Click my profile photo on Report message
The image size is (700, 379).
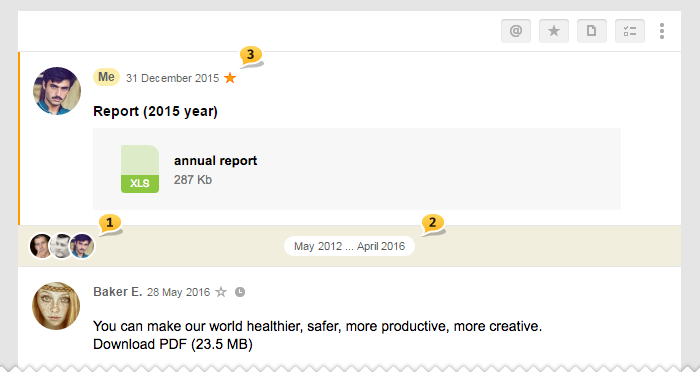57,91
